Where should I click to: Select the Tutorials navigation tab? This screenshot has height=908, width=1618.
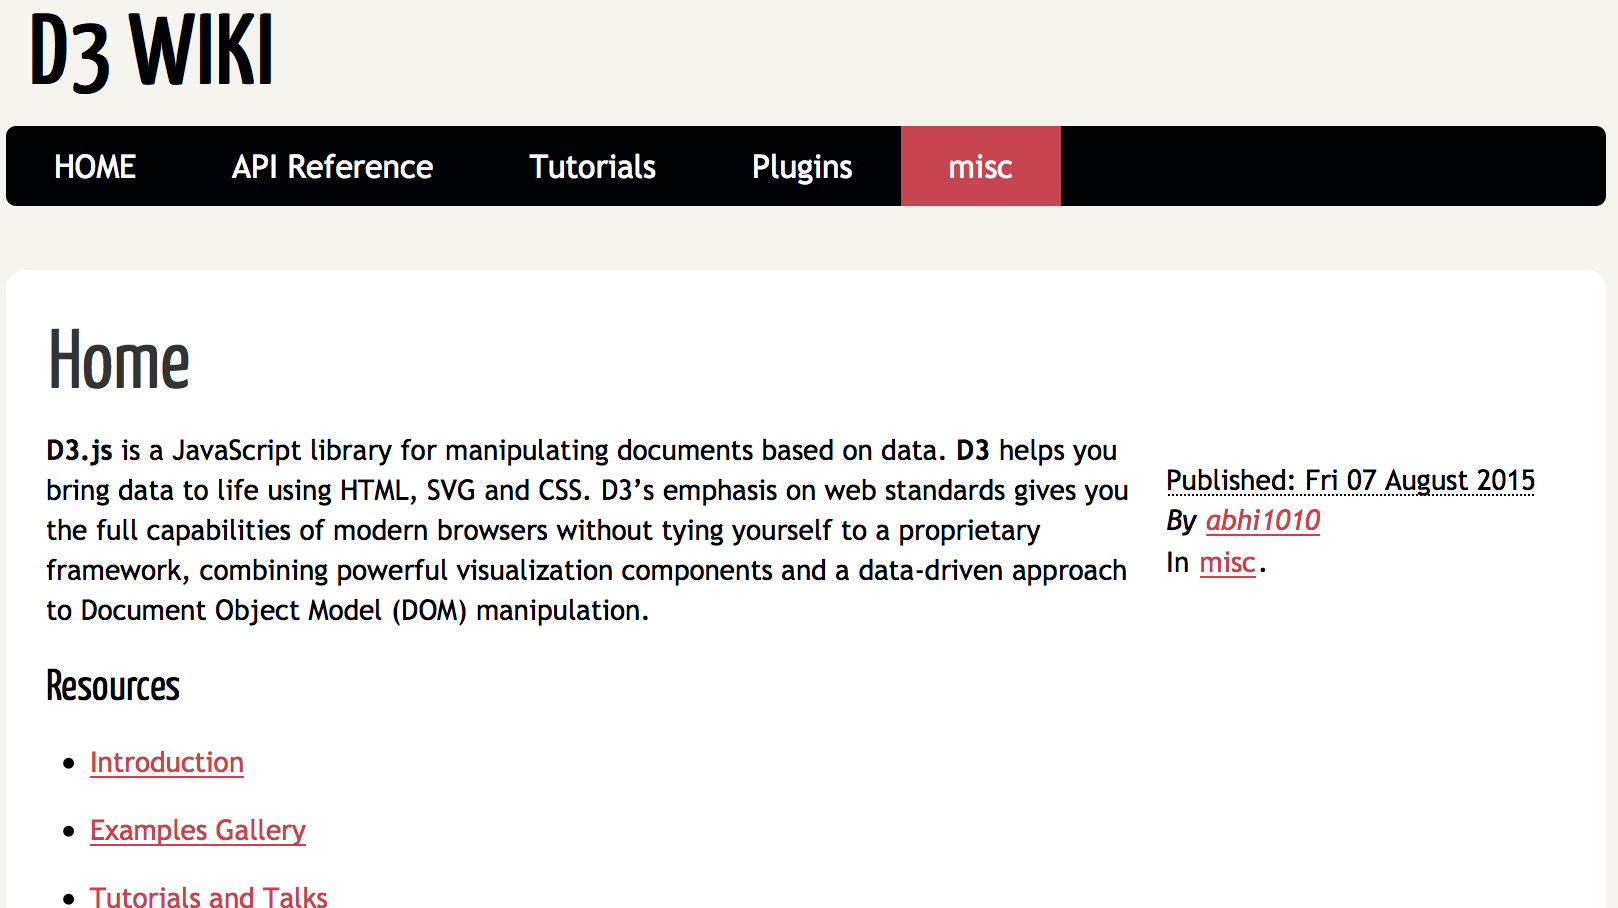592,166
